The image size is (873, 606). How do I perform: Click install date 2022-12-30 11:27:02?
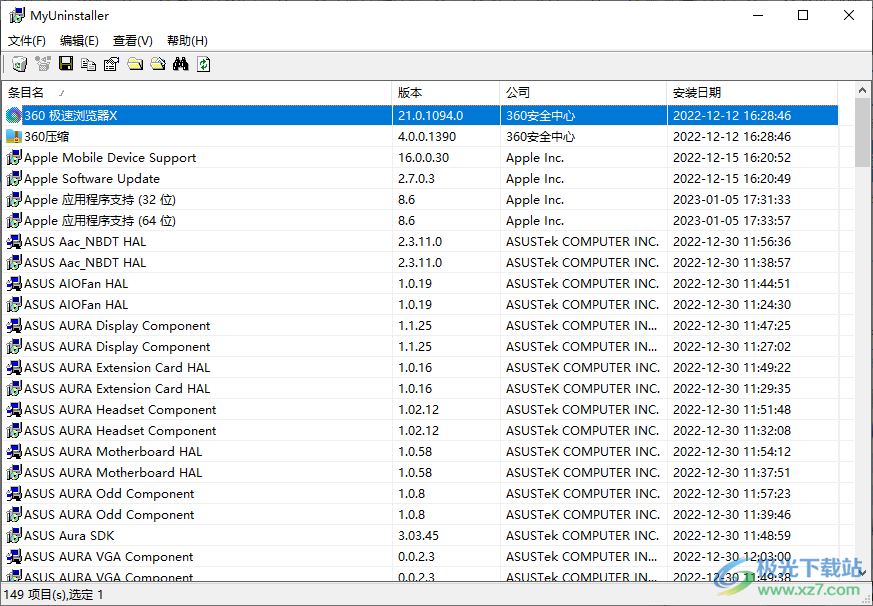pyautogui.click(x=732, y=347)
